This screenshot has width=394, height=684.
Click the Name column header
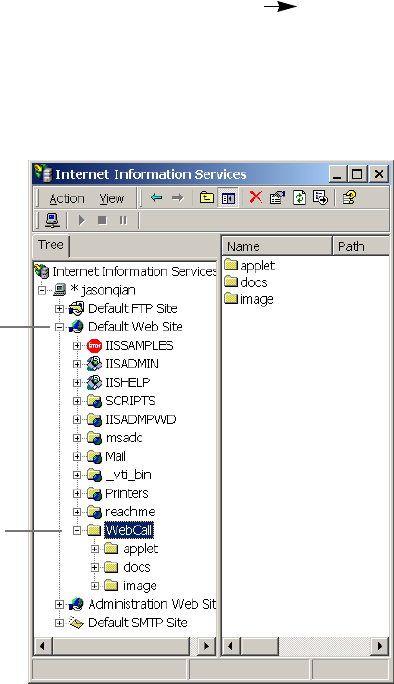[278, 246]
